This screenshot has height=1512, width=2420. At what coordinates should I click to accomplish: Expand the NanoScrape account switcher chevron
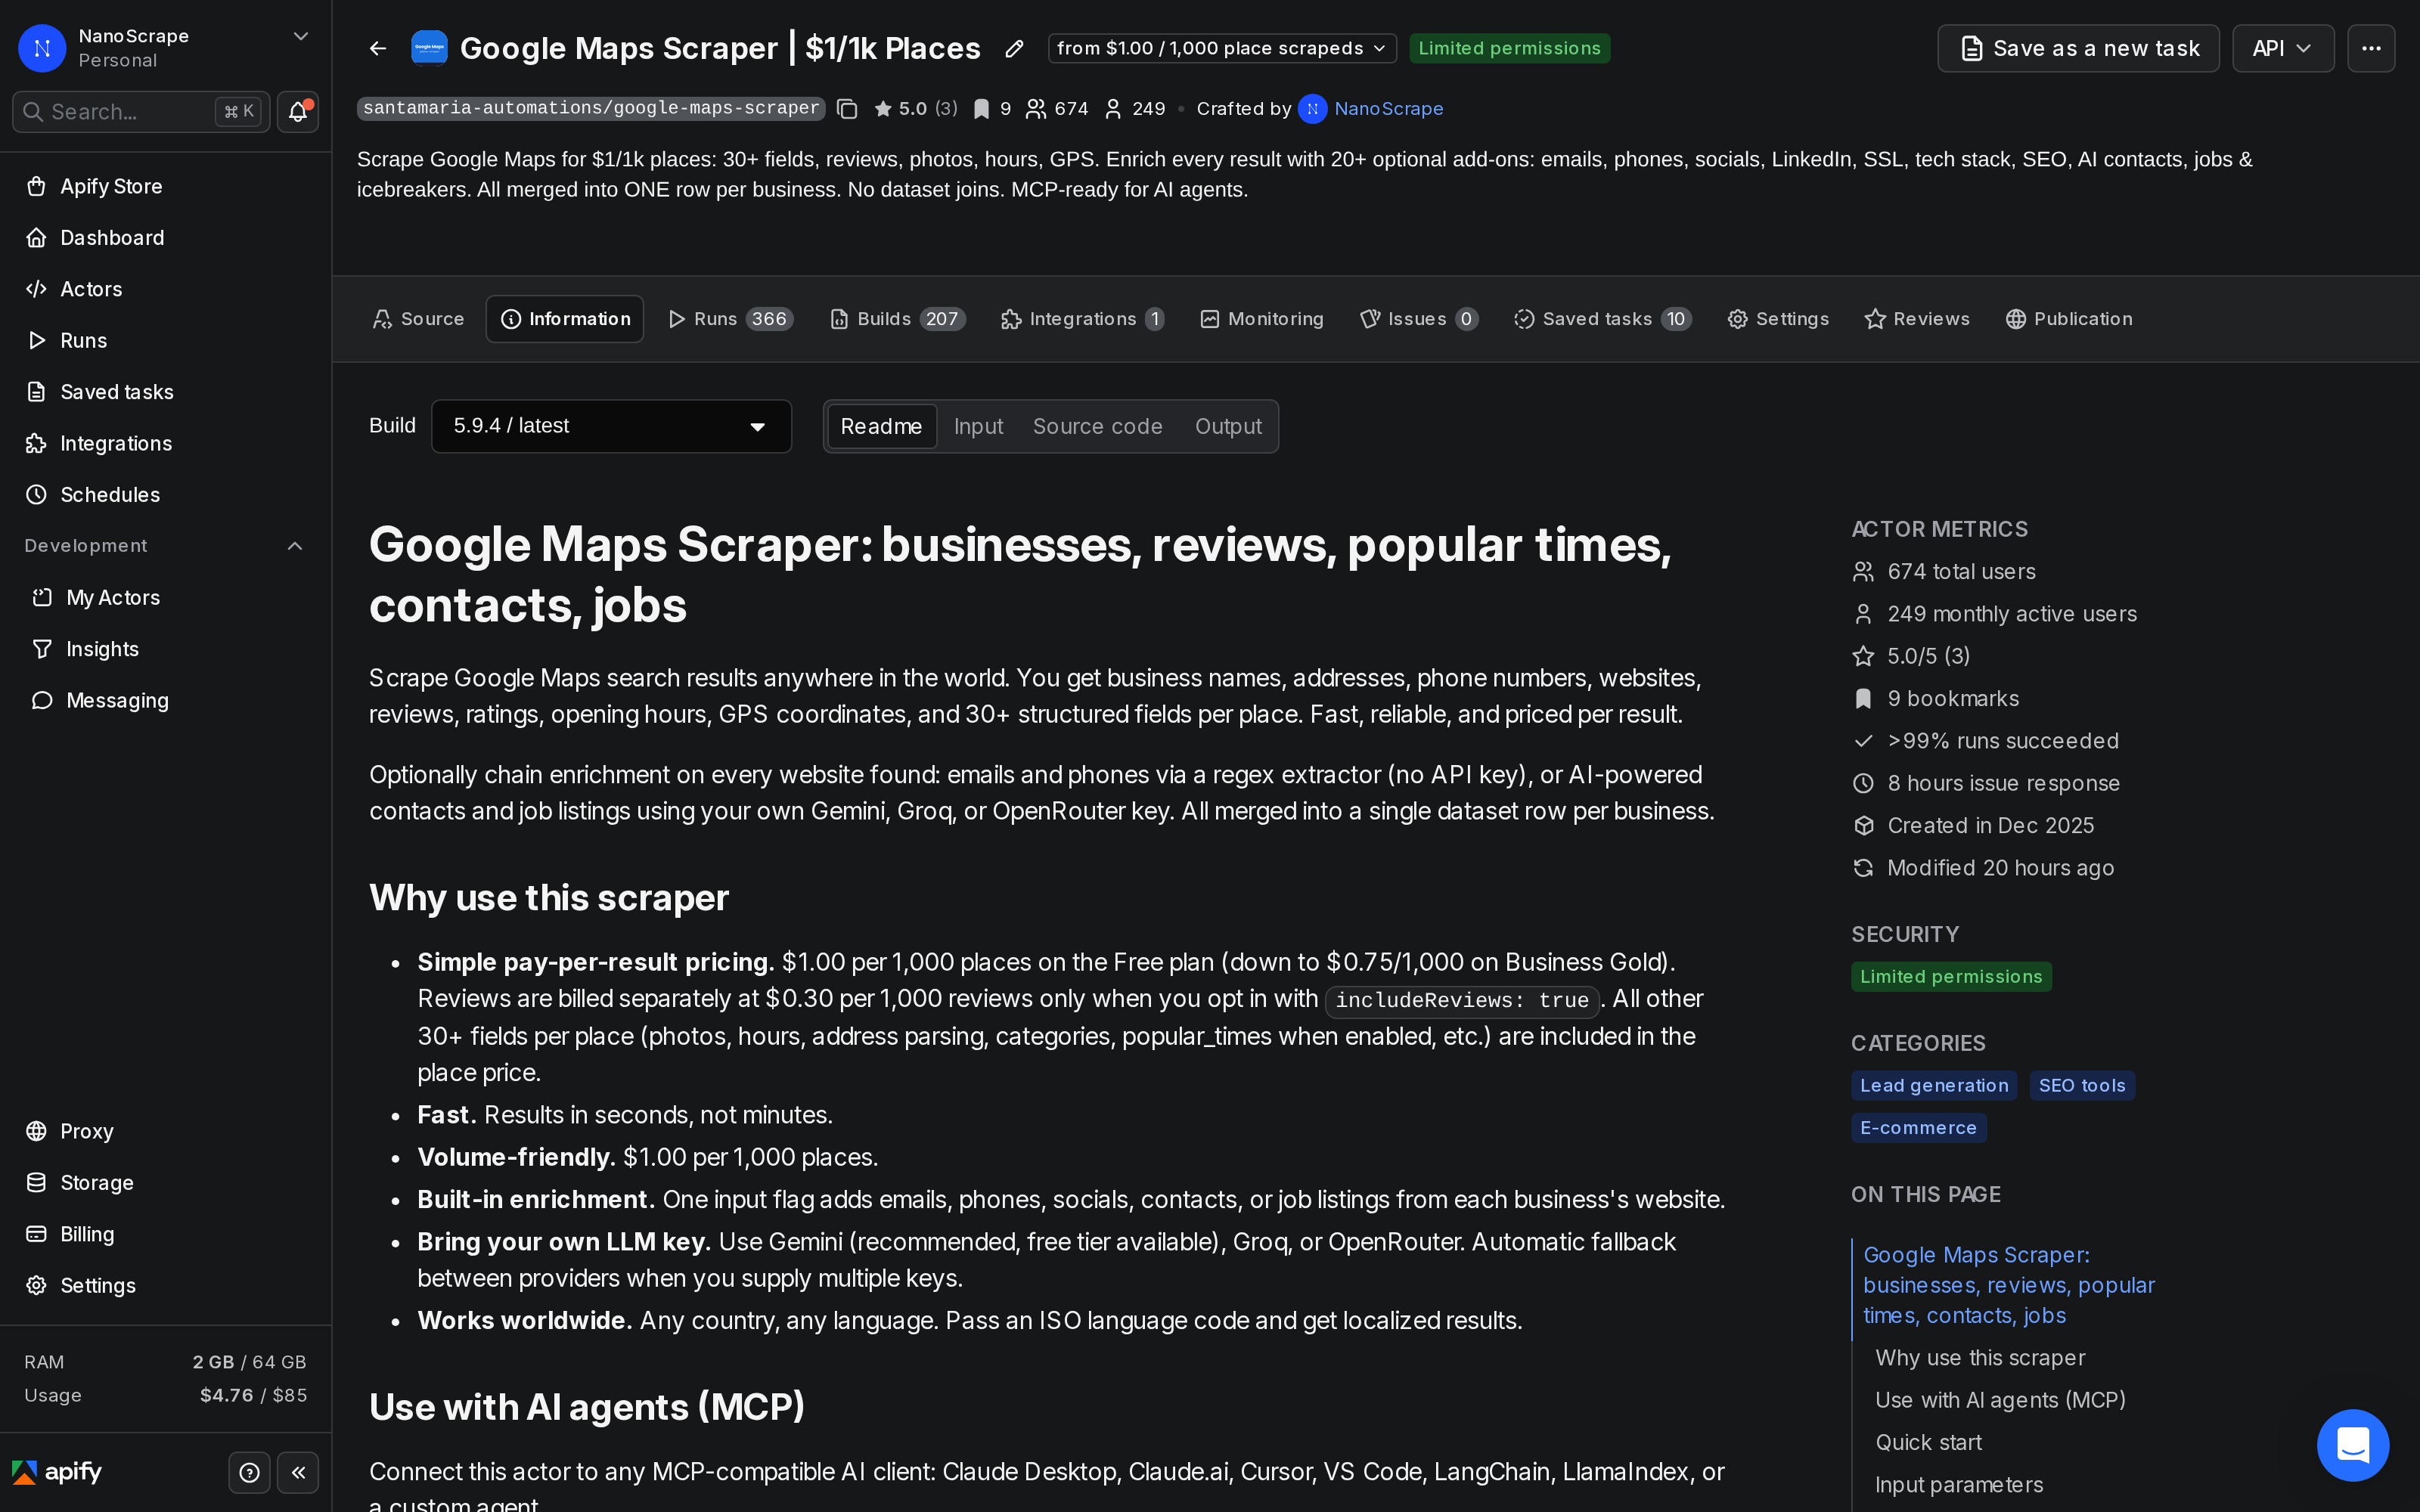[x=300, y=36]
